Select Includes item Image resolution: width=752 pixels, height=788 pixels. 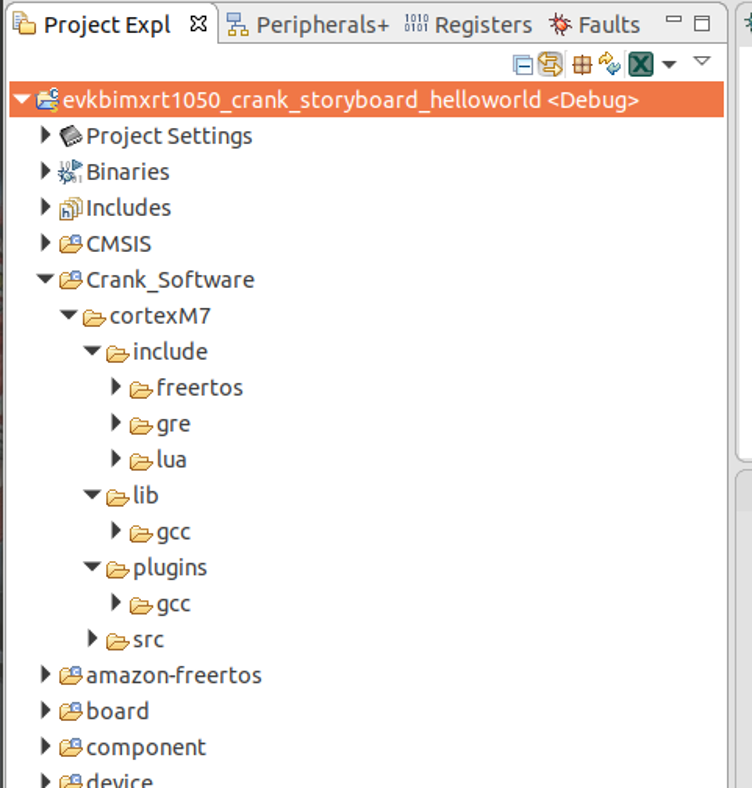(129, 208)
